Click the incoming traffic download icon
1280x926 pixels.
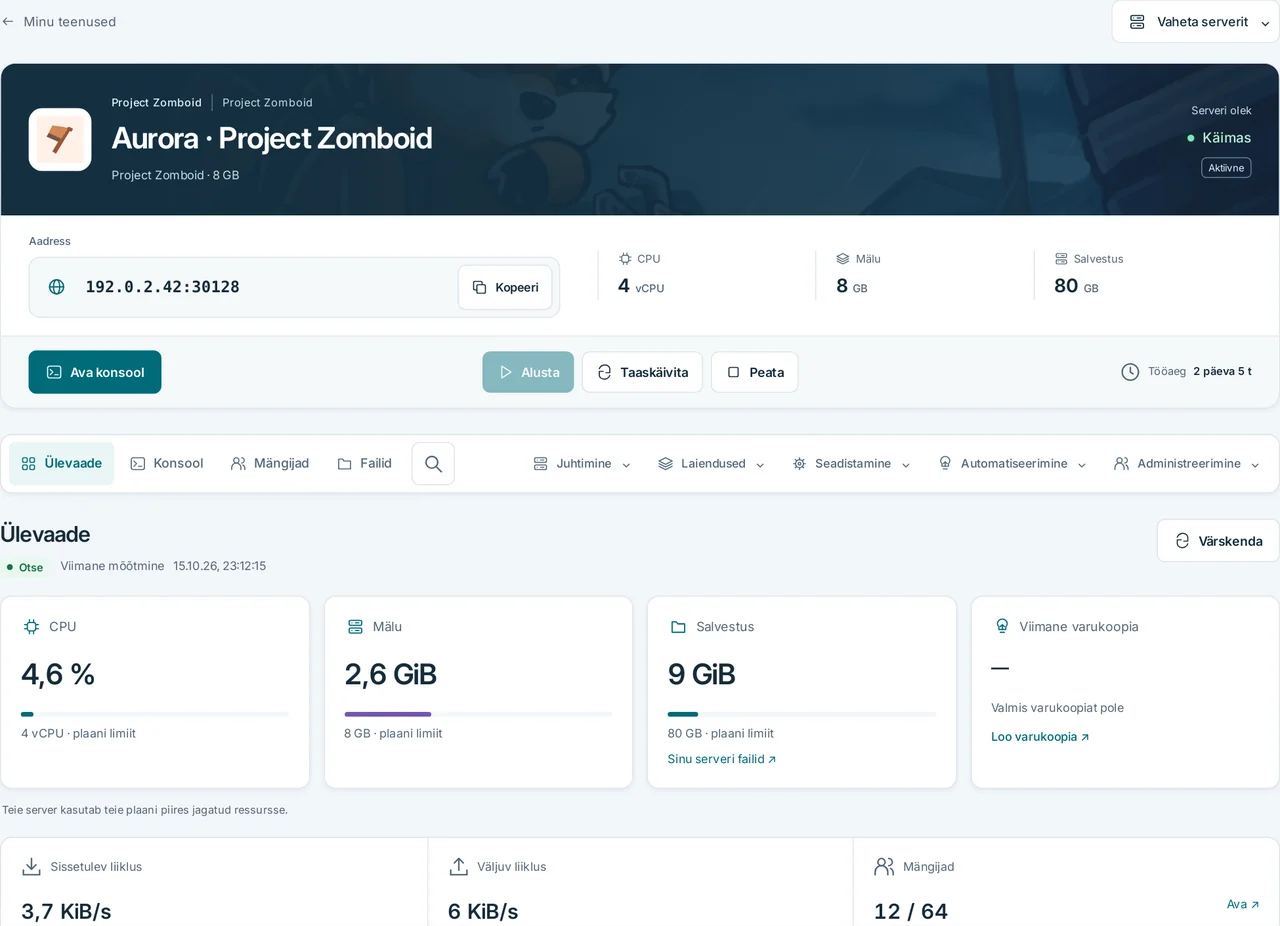point(32,867)
